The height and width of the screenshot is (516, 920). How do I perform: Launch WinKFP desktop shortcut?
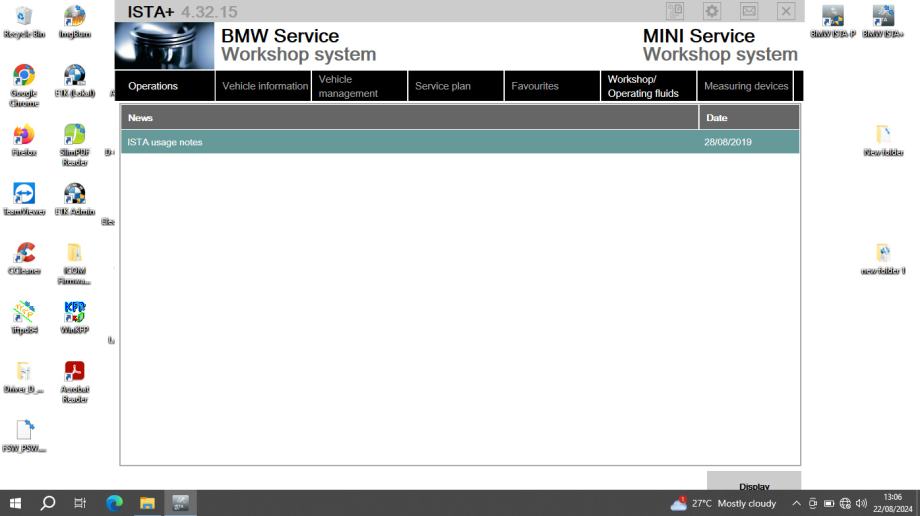75,318
